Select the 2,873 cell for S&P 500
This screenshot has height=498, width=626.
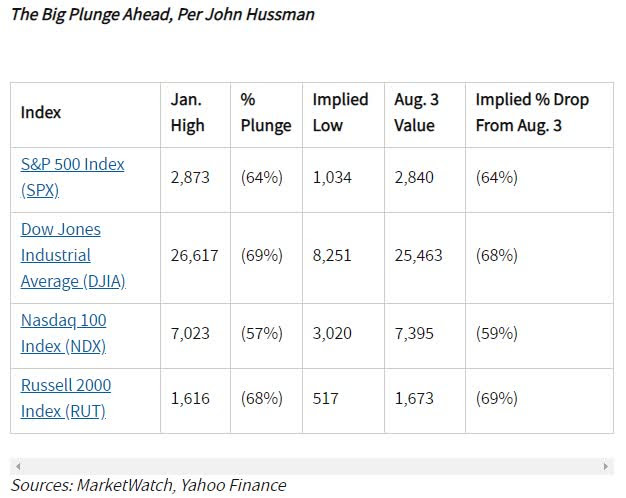pos(190,177)
